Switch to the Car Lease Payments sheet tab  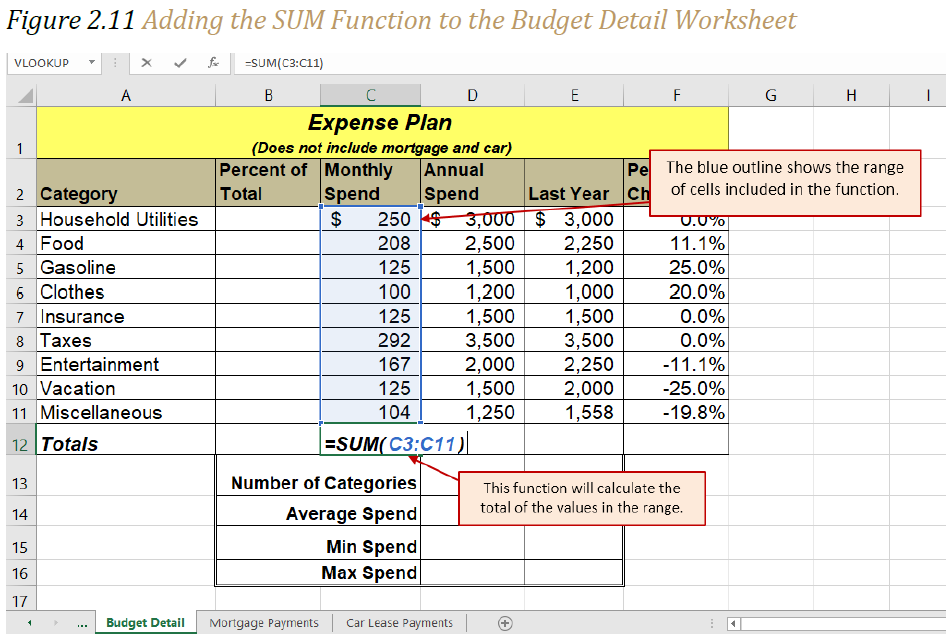click(399, 623)
